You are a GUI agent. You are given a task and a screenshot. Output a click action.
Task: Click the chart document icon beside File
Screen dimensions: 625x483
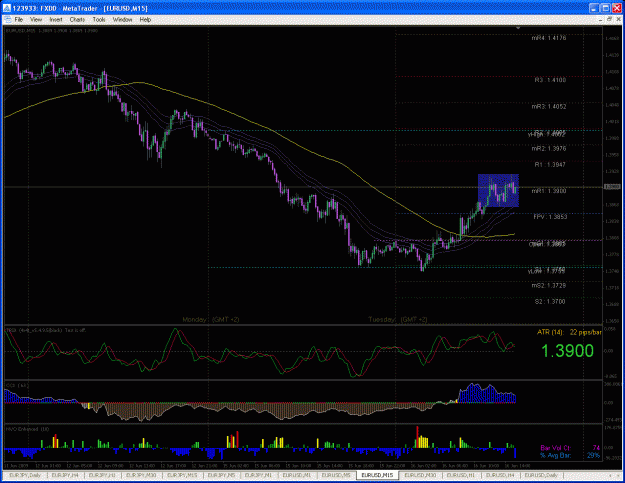pos(7,20)
